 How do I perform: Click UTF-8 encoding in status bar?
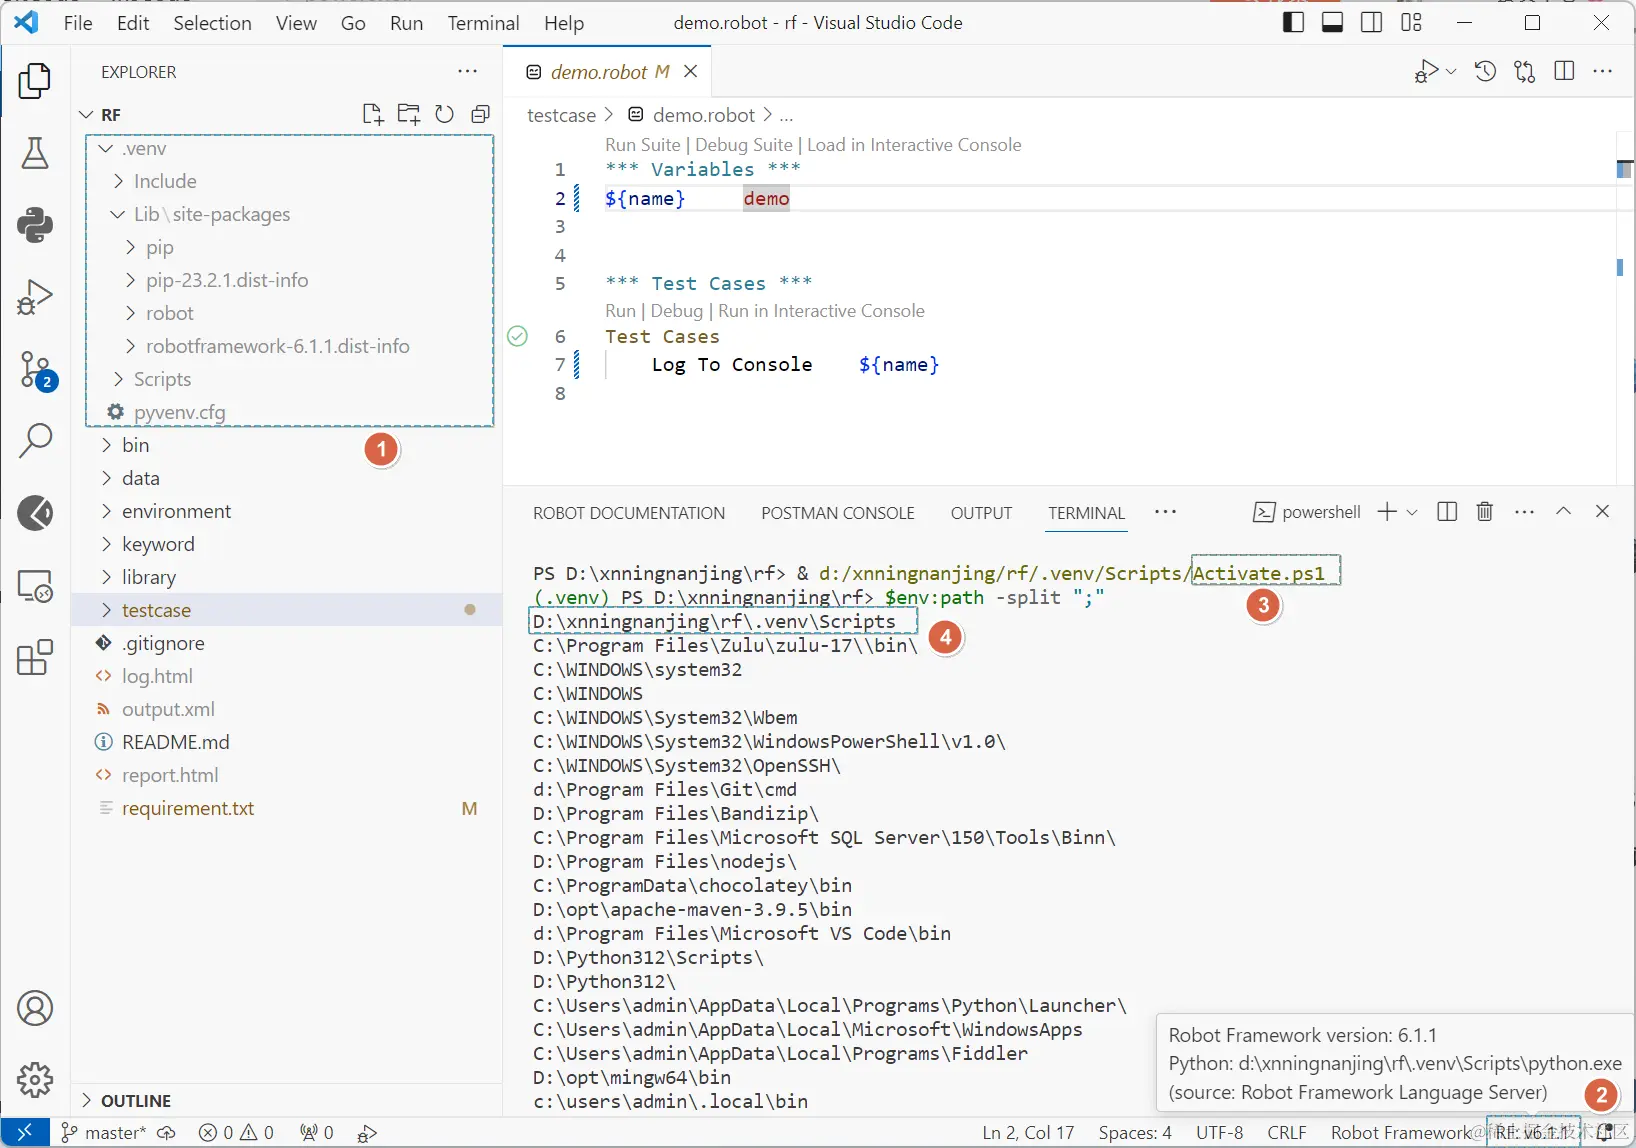click(x=1220, y=1132)
